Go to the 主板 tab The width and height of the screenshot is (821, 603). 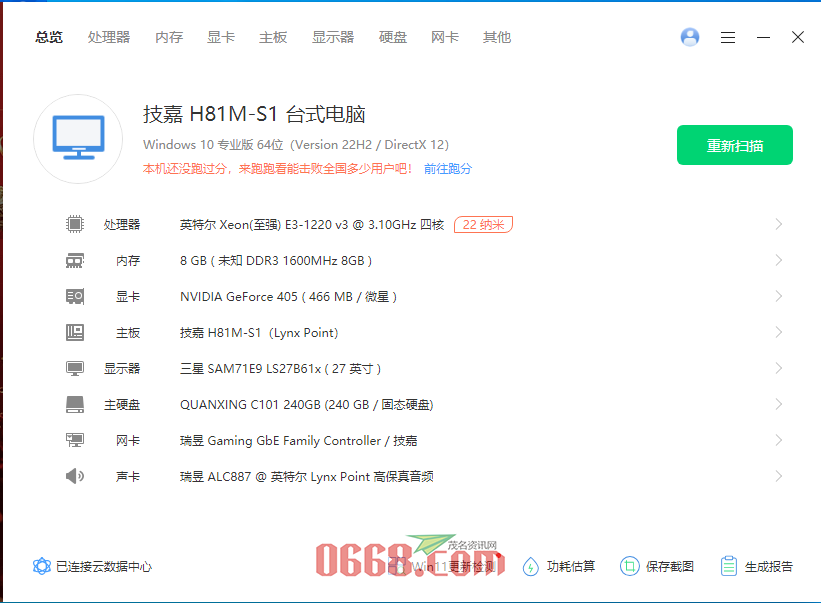(x=273, y=37)
